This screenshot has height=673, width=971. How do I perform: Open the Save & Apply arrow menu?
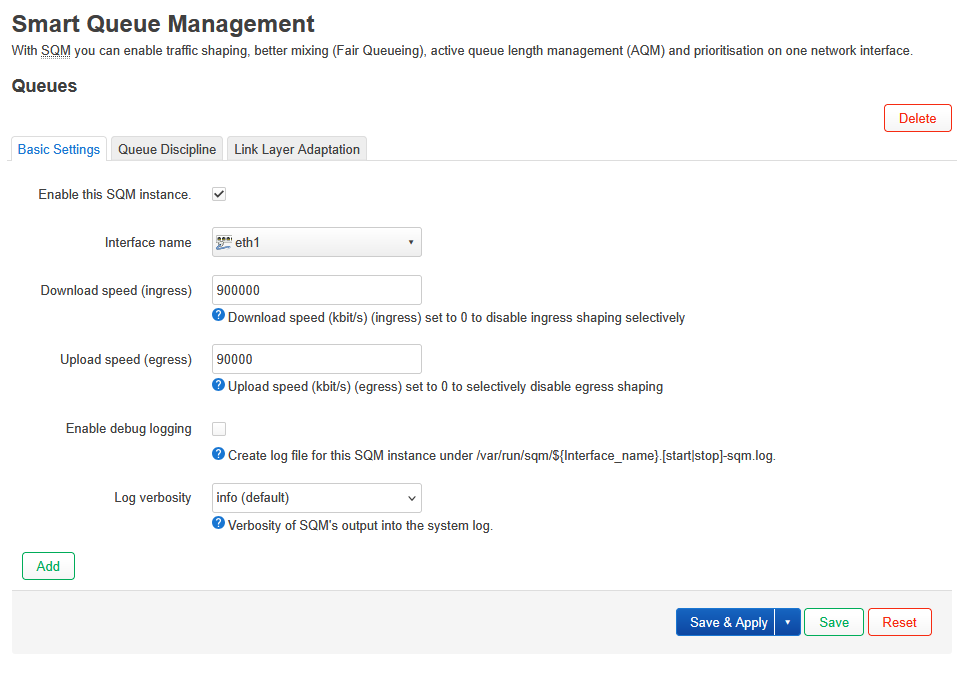(788, 622)
